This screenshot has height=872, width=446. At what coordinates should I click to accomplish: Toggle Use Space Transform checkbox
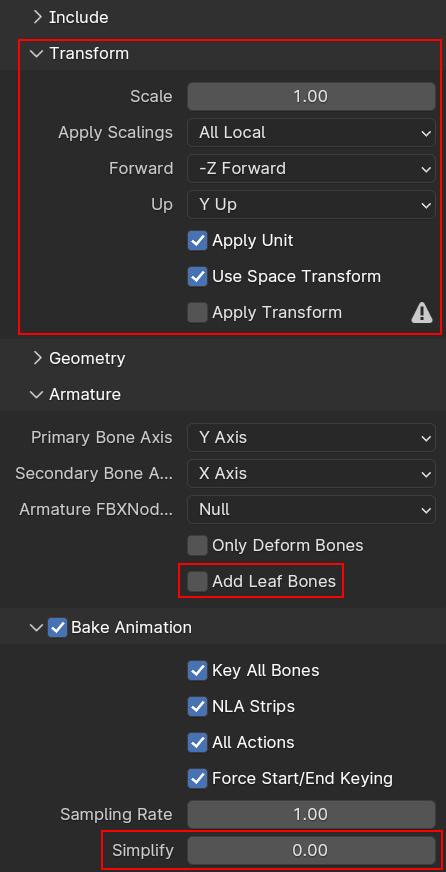click(x=197, y=276)
